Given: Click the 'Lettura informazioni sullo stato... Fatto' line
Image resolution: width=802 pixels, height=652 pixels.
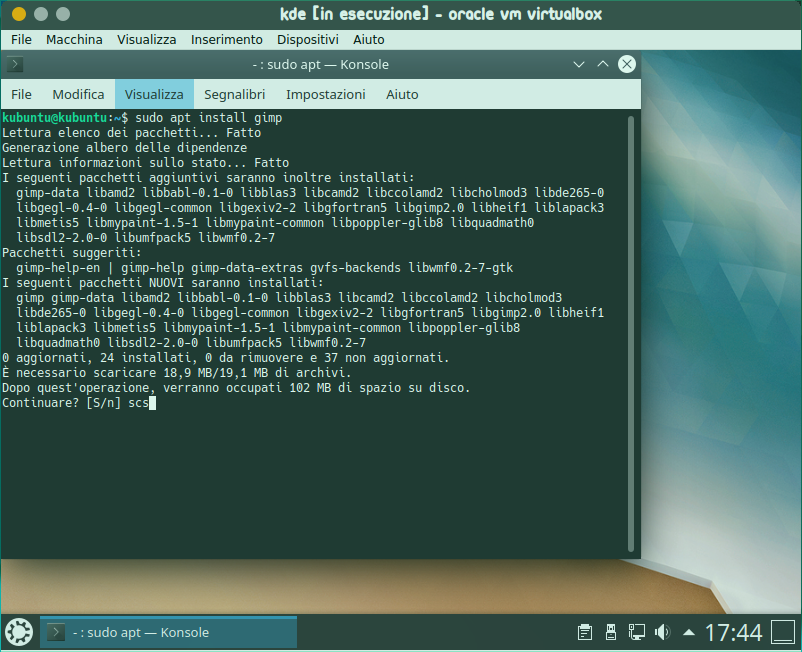Looking at the screenshot, I should (x=146, y=163).
